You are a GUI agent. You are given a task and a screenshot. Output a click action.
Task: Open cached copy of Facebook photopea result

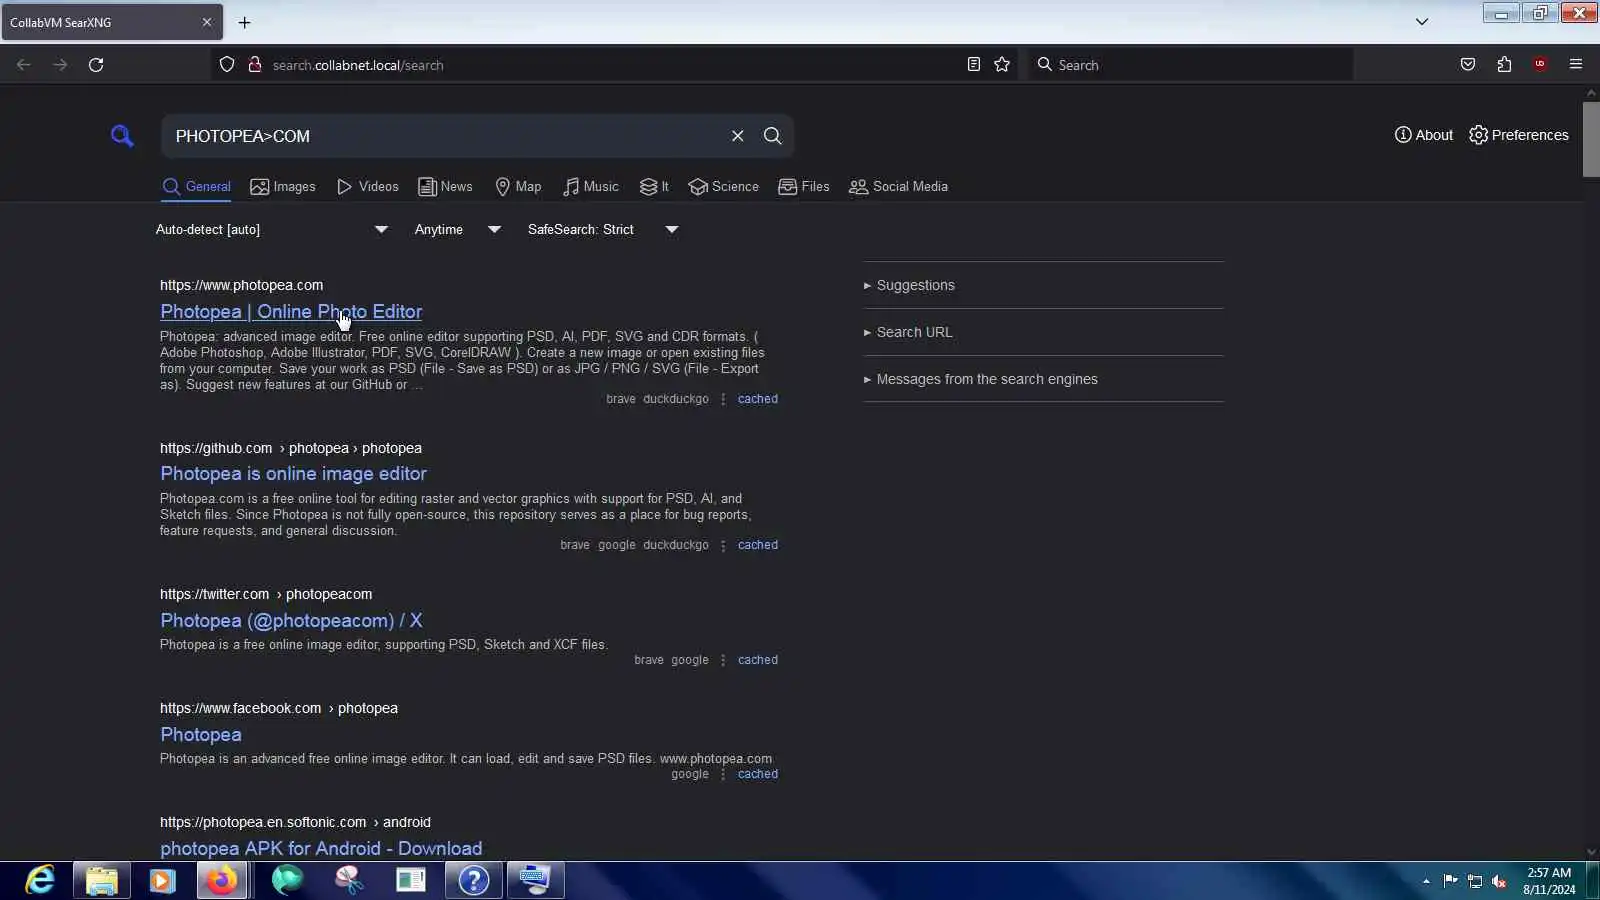(757, 774)
